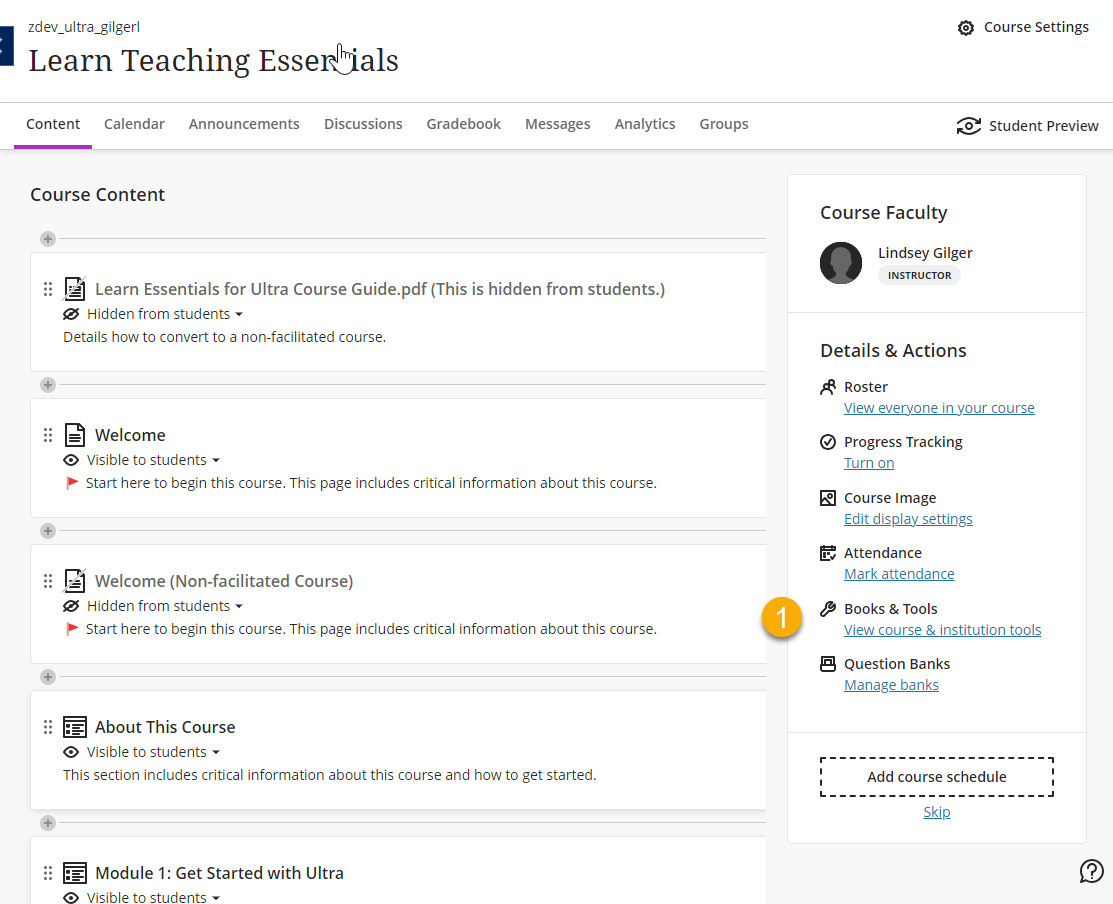Image resolution: width=1113 pixels, height=904 pixels.
Task: Click plus button above Module 1
Action: click(48, 823)
